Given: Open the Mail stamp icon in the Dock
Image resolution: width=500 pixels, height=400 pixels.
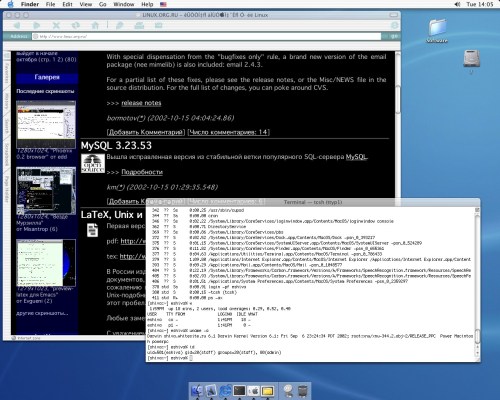Looking at the screenshot, I should tap(211, 391).
